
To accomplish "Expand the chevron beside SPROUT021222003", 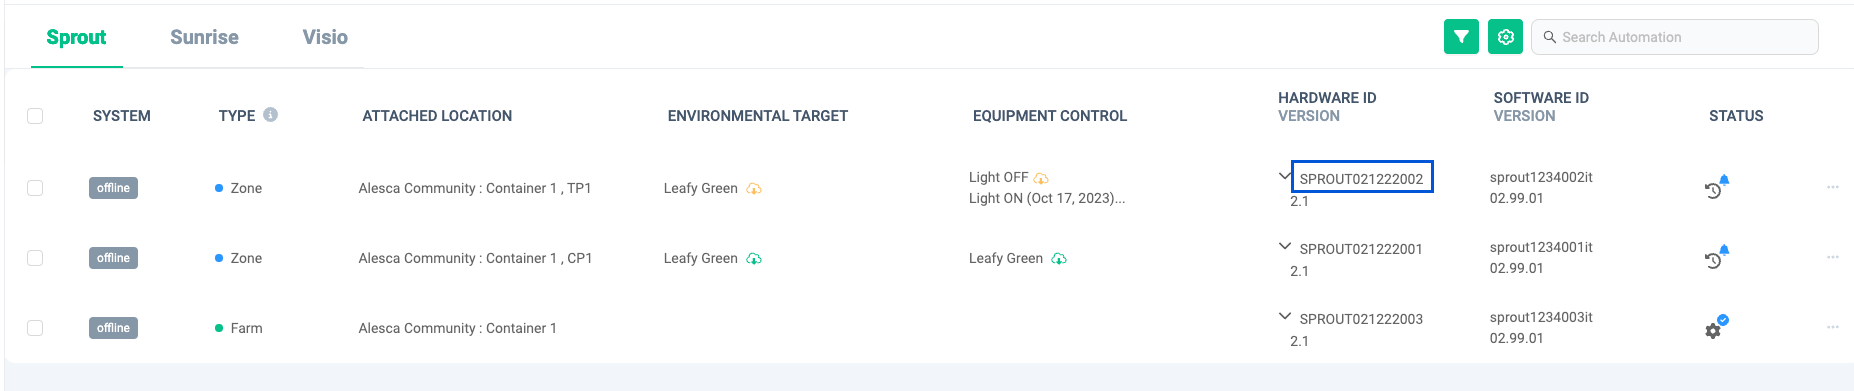I will [x=1285, y=316].
